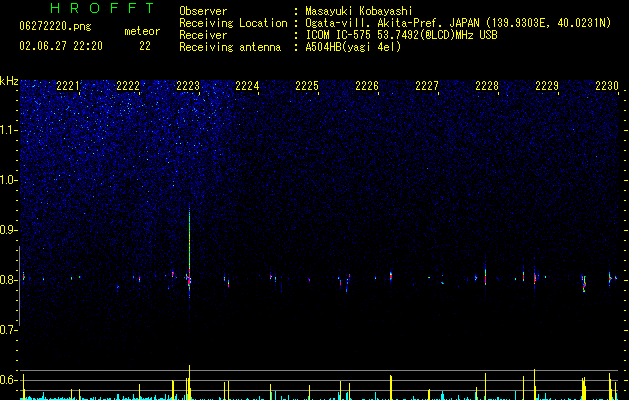Click the ICOM IC-575 receiver details
Viewport: 629px width, 400px height.
click(x=401, y=35)
